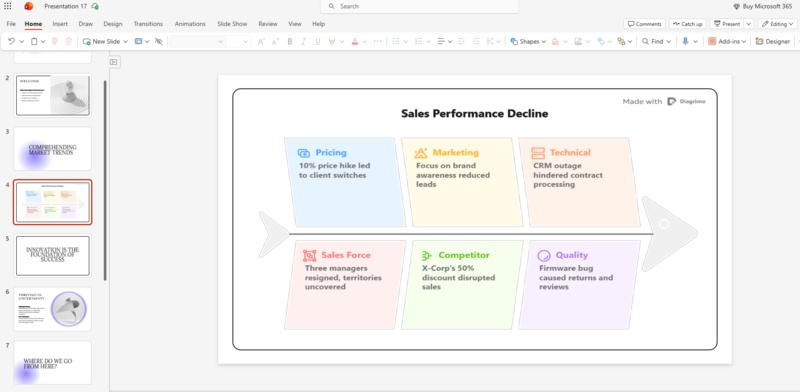This screenshot has height=392, width=800.
Task: Click the New Slide button
Action: [x=101, y=41]
